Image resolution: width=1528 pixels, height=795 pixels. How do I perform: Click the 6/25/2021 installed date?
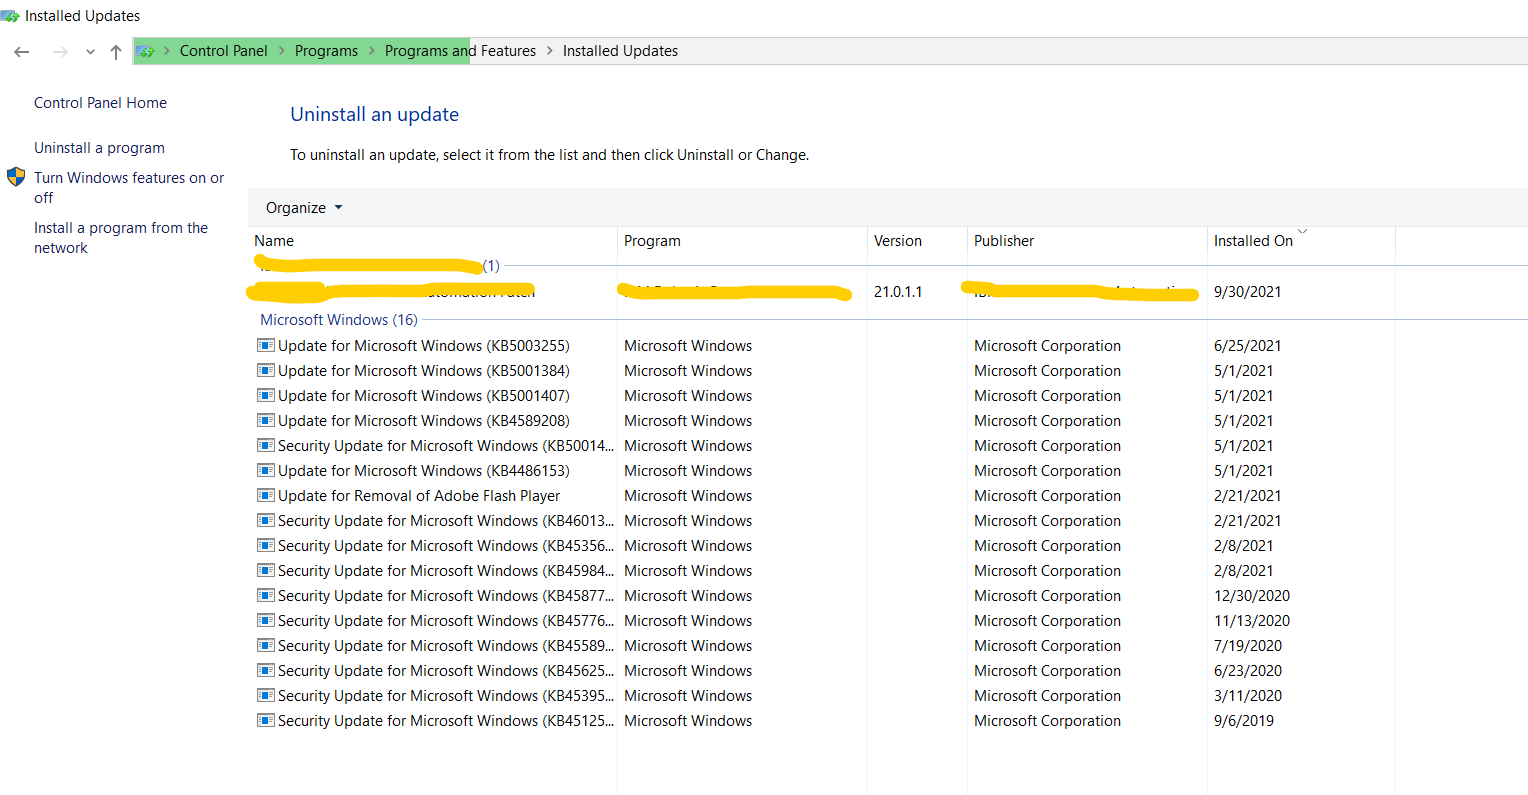point(1247,346)
